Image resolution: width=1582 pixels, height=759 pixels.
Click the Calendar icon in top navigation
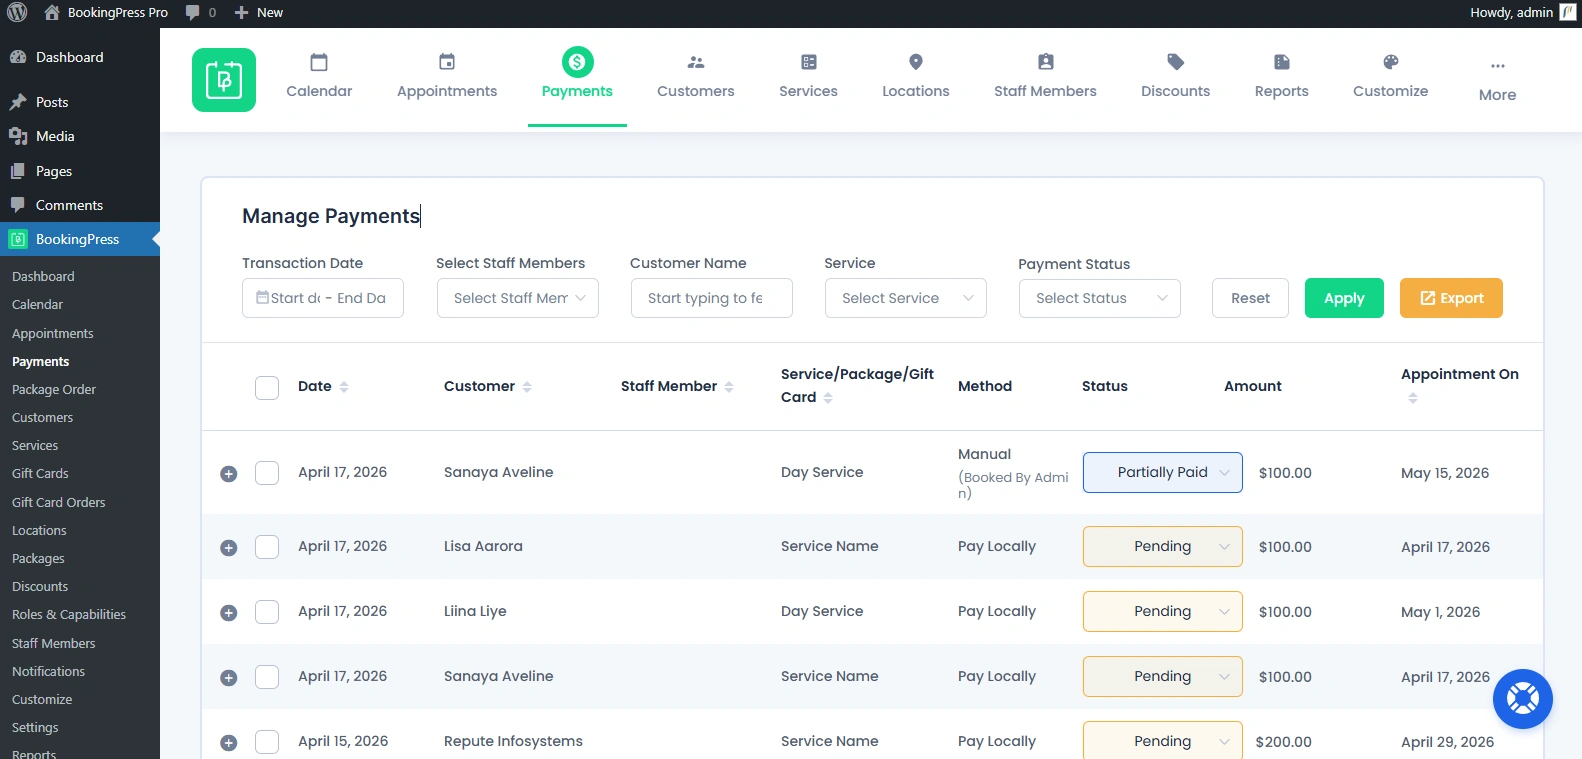(x=319, y=62)
